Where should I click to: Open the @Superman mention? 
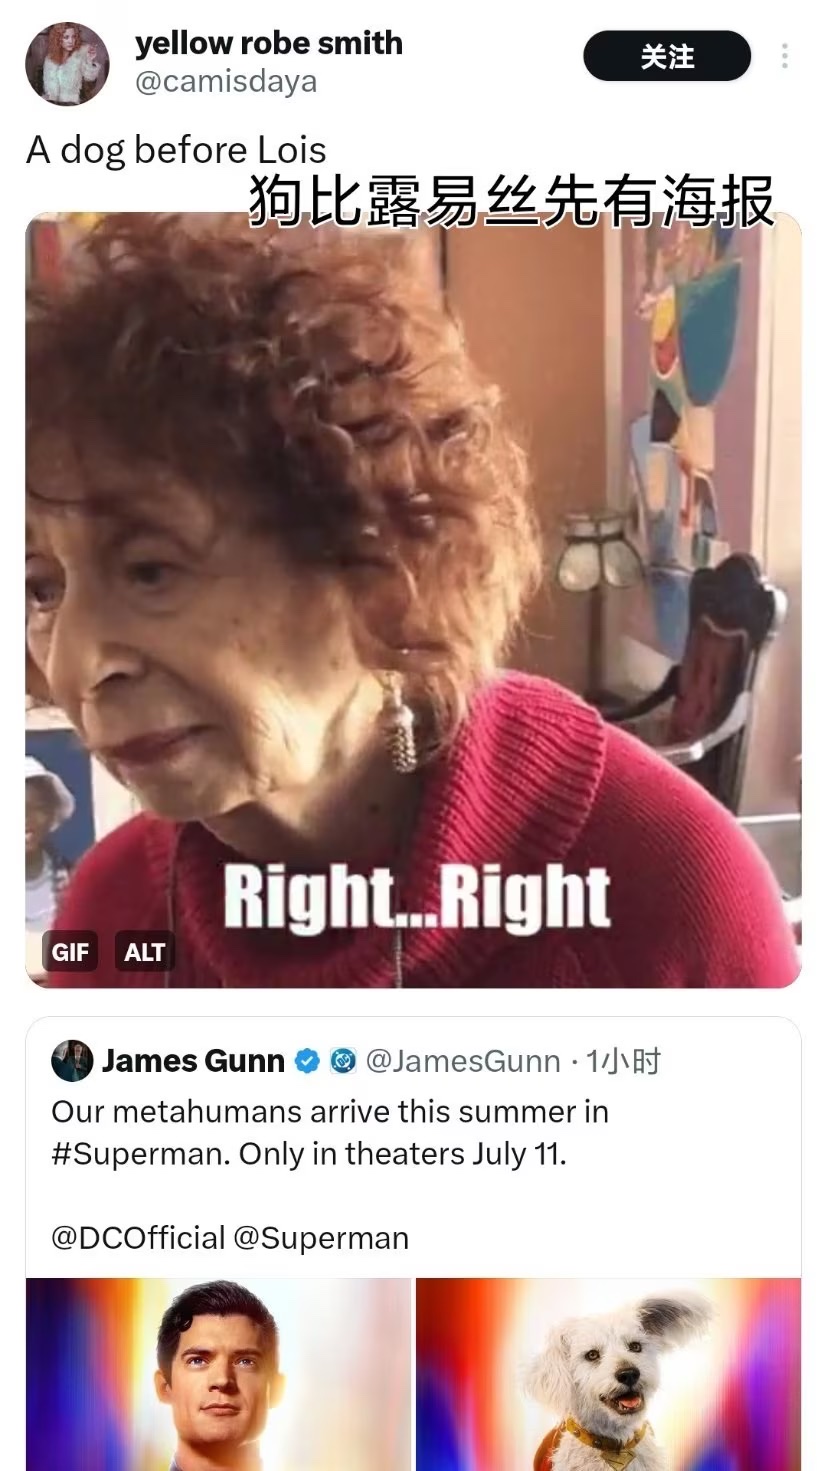coord(321,1238)
